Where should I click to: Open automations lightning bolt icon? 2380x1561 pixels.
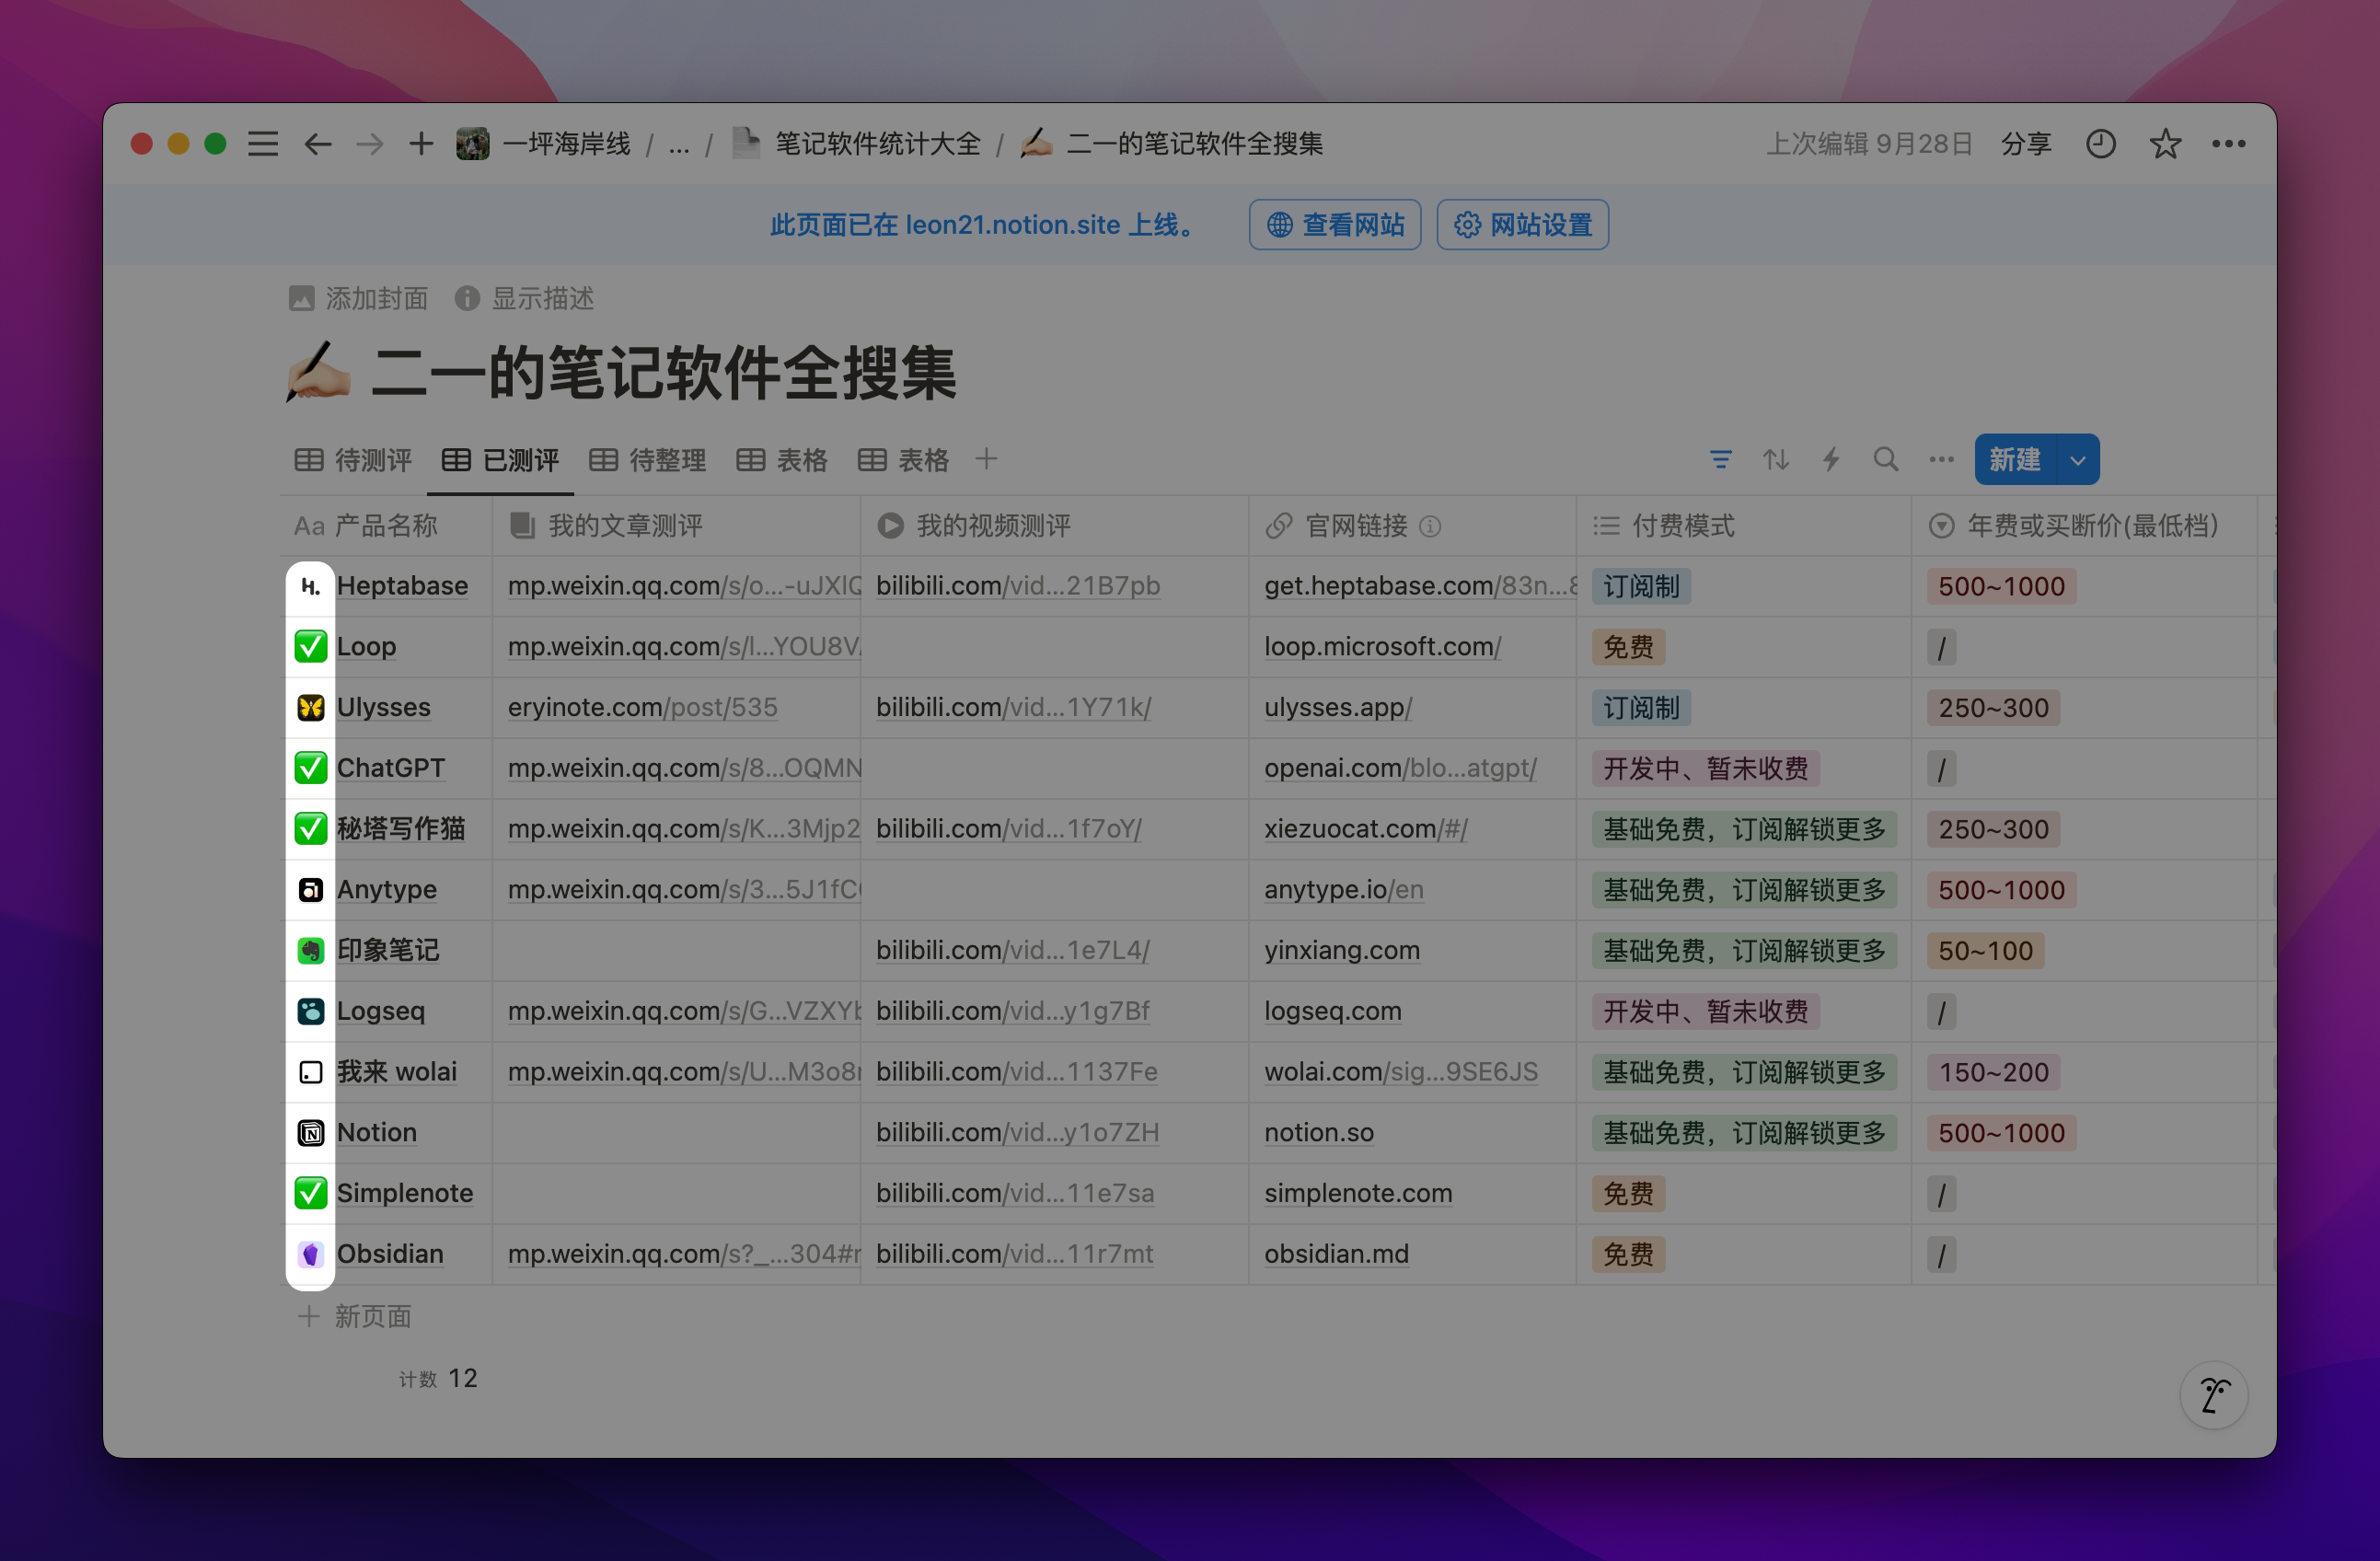(x=1831, y=460)
